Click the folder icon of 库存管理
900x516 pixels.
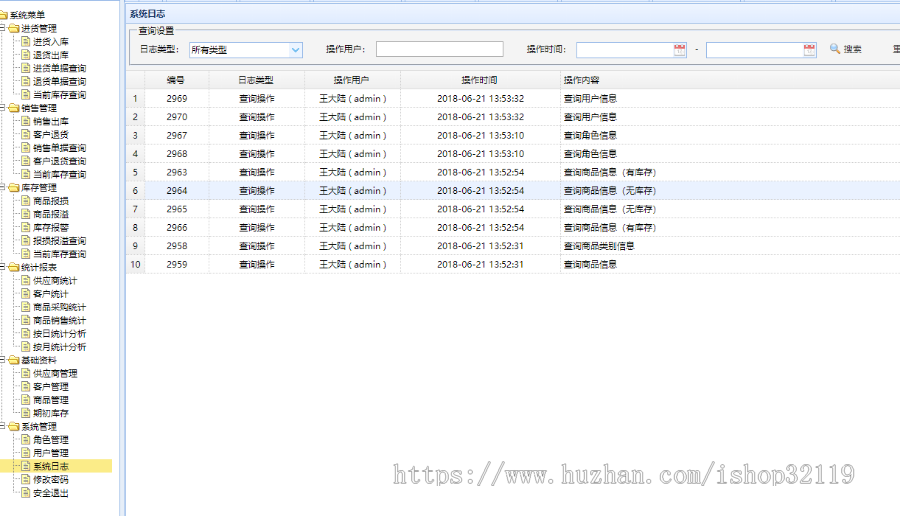click(14, 188)
